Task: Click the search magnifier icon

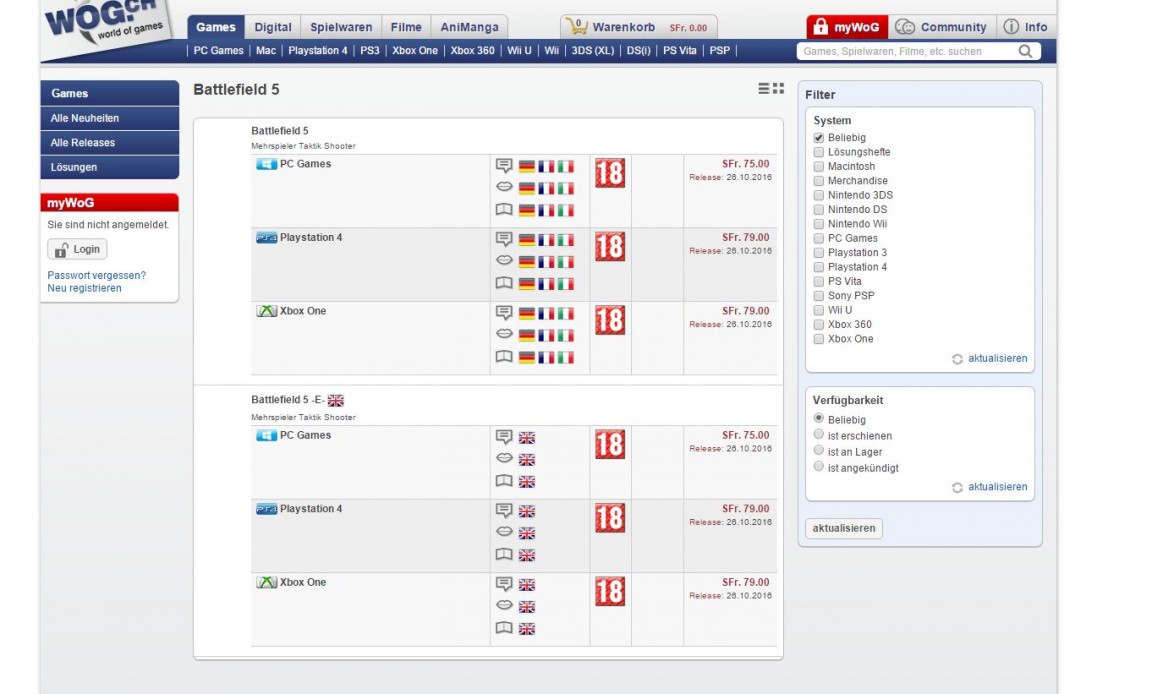Action: [x=1024, y=50]
